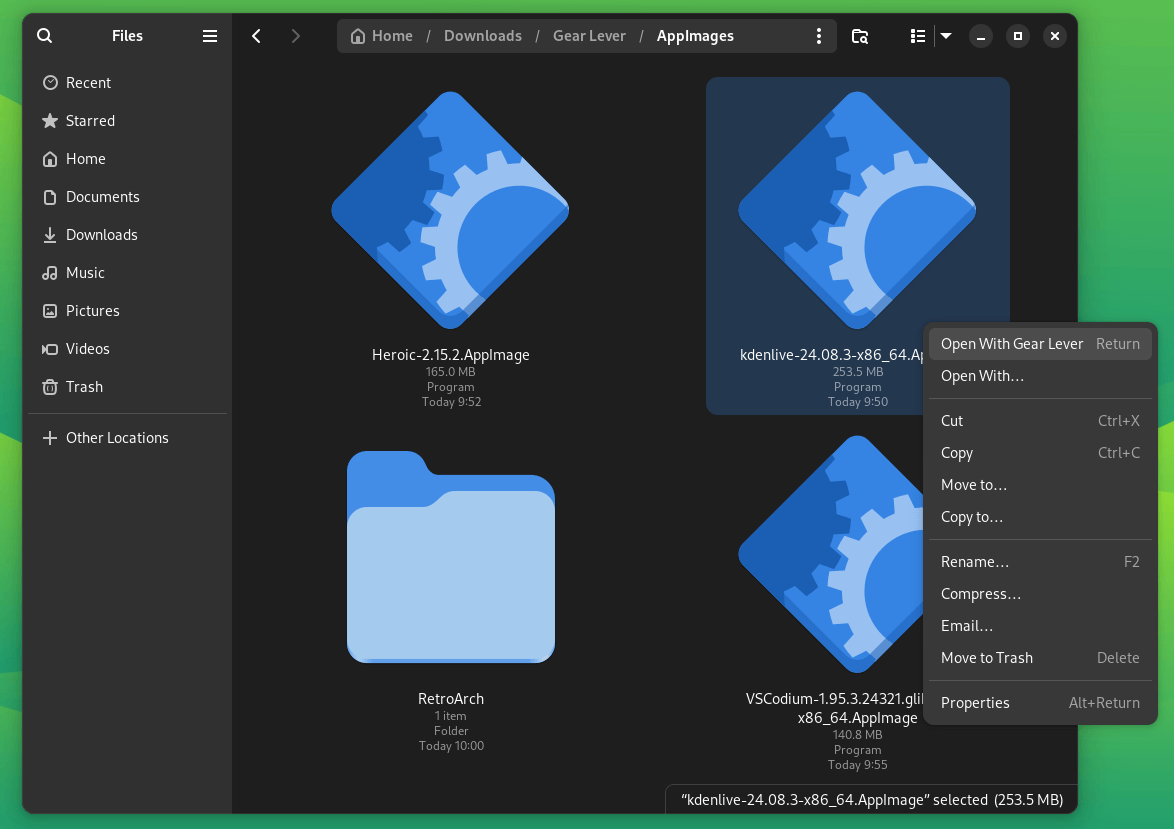This screenshot has width=1174, height=829.
Task: Switch to list view layout
Action: click(x=917, y=35)
